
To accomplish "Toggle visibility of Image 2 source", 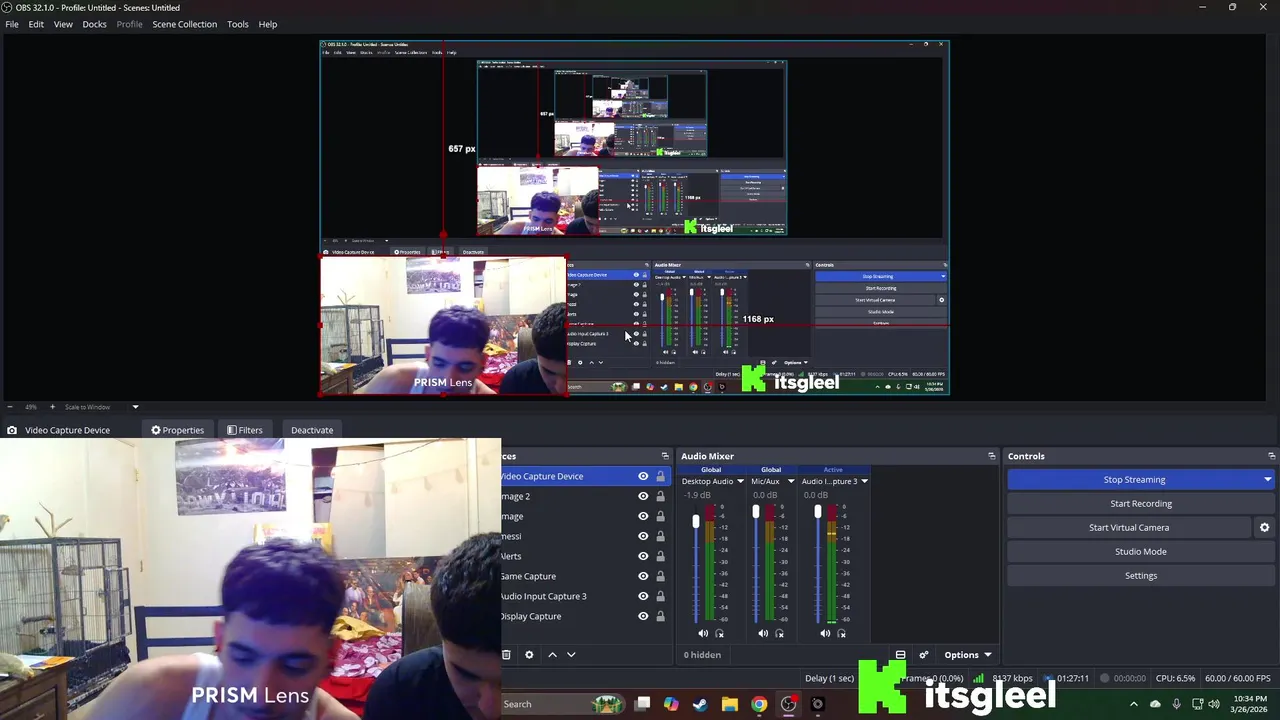I will pyautogui.click(x=643, y=496).
